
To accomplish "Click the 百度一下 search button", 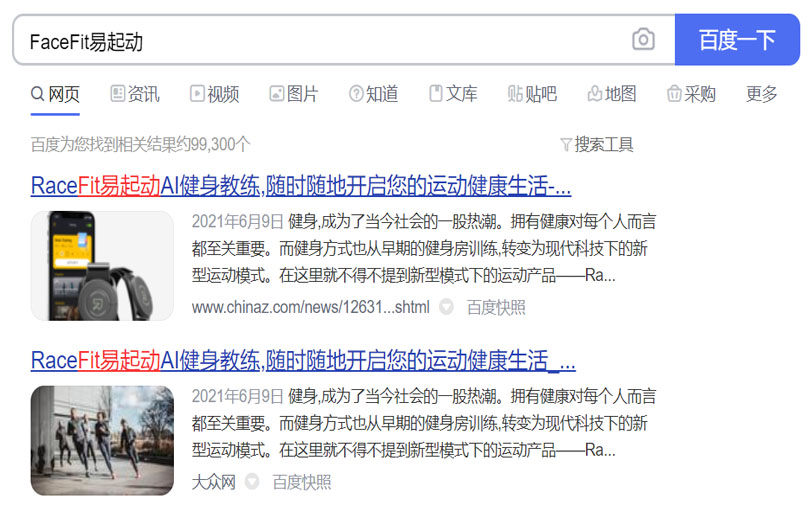I will click(737, 40).
